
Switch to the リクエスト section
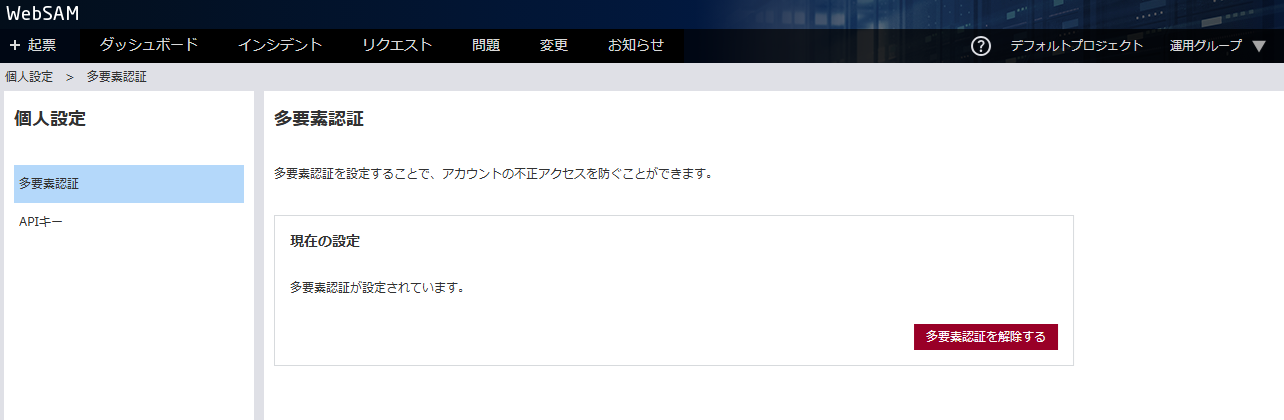[x=397, y=45]
